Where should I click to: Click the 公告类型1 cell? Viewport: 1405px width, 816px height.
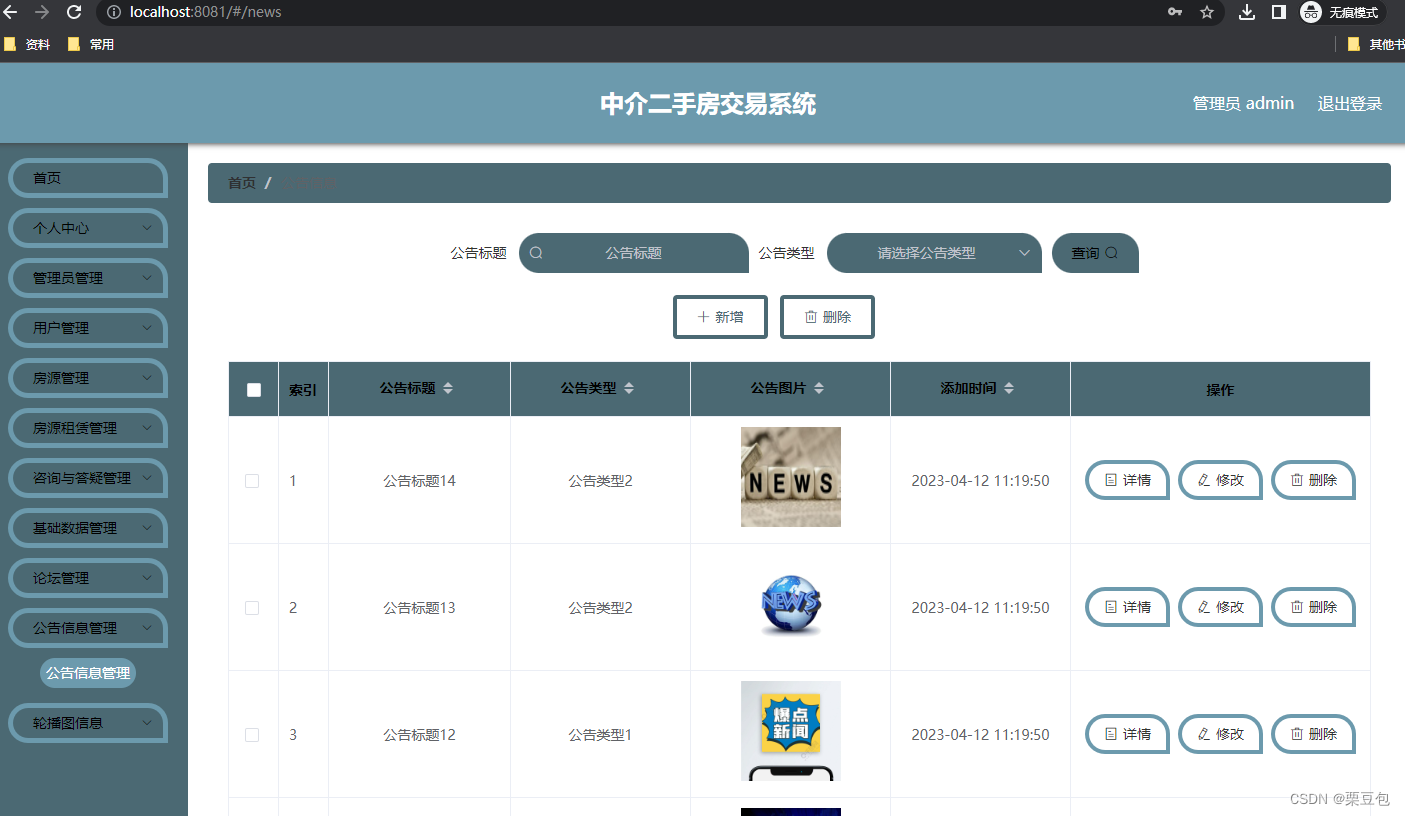[600, 735]
